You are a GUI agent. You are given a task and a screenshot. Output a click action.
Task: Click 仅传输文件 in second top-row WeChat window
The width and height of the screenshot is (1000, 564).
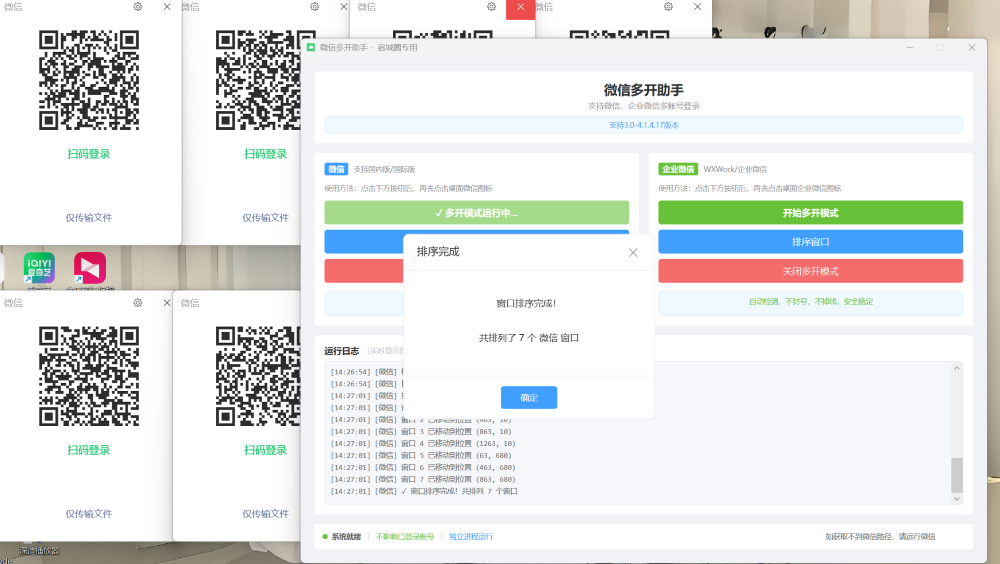point(265,218)
